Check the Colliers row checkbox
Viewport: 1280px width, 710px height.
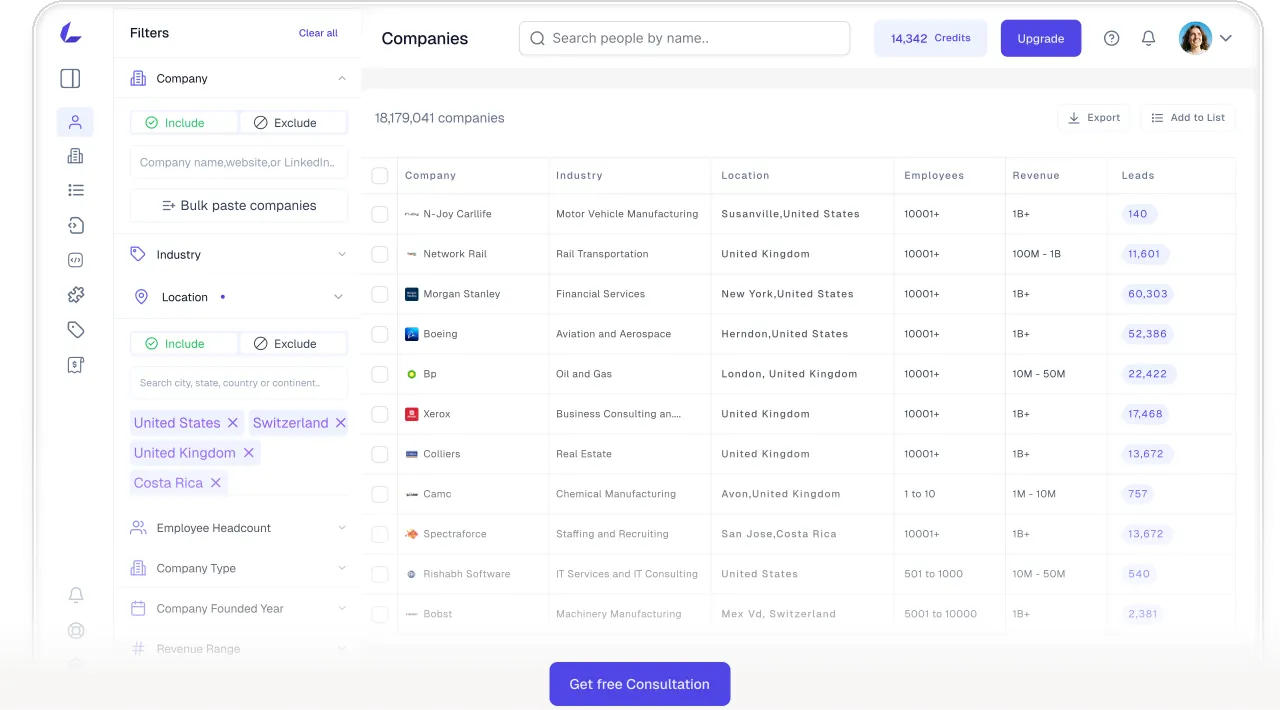click(379, 454)
